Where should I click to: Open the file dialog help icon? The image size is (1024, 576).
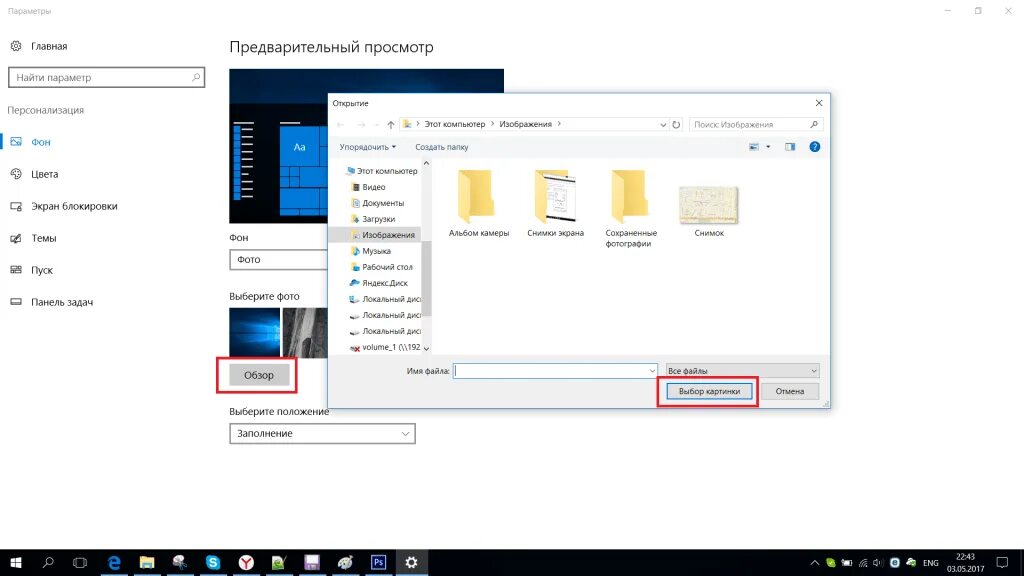[814, 147]
